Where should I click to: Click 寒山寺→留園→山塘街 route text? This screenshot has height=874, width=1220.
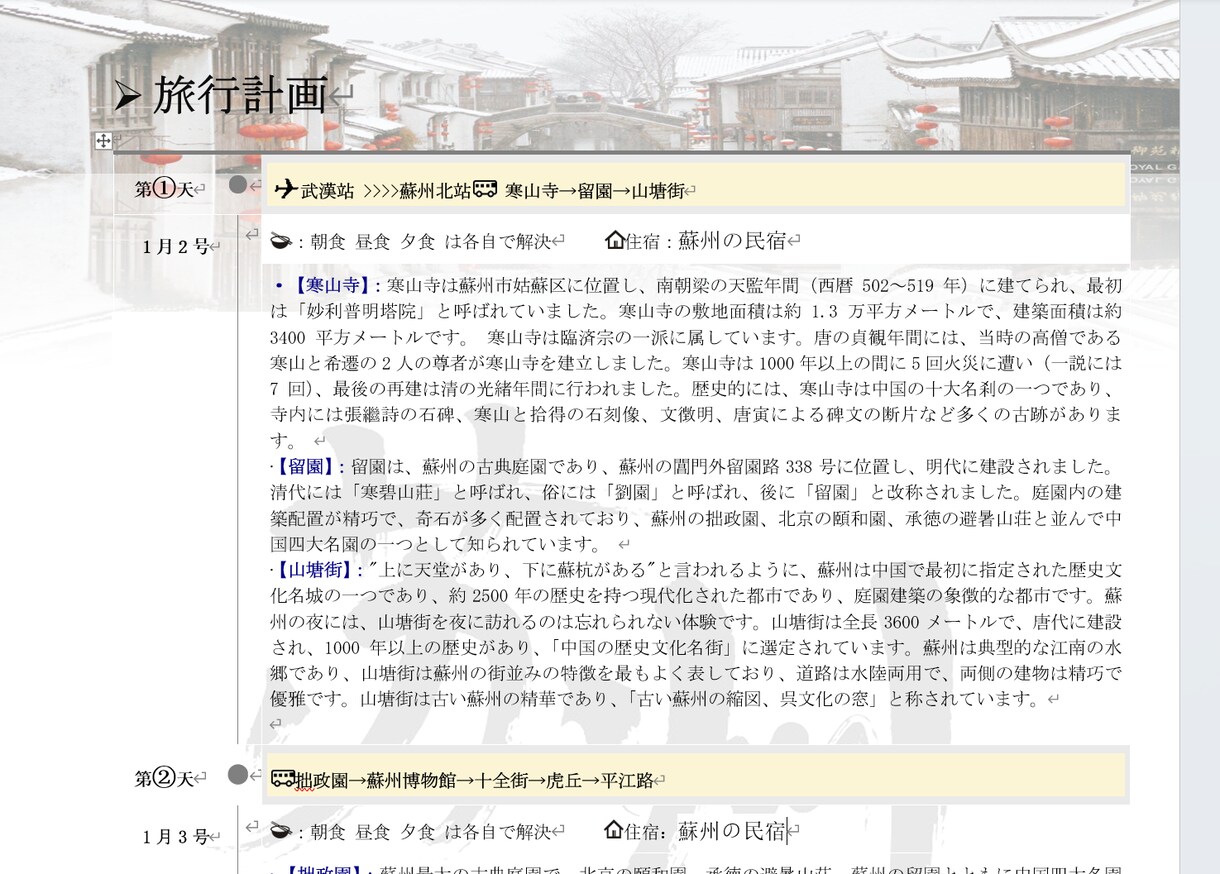[x=594, y=190]
